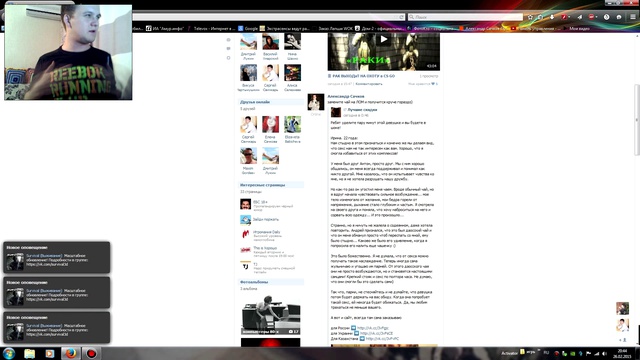
Task: Open the Firefox downloads arrow icon
Action: (x=552, y=17)
